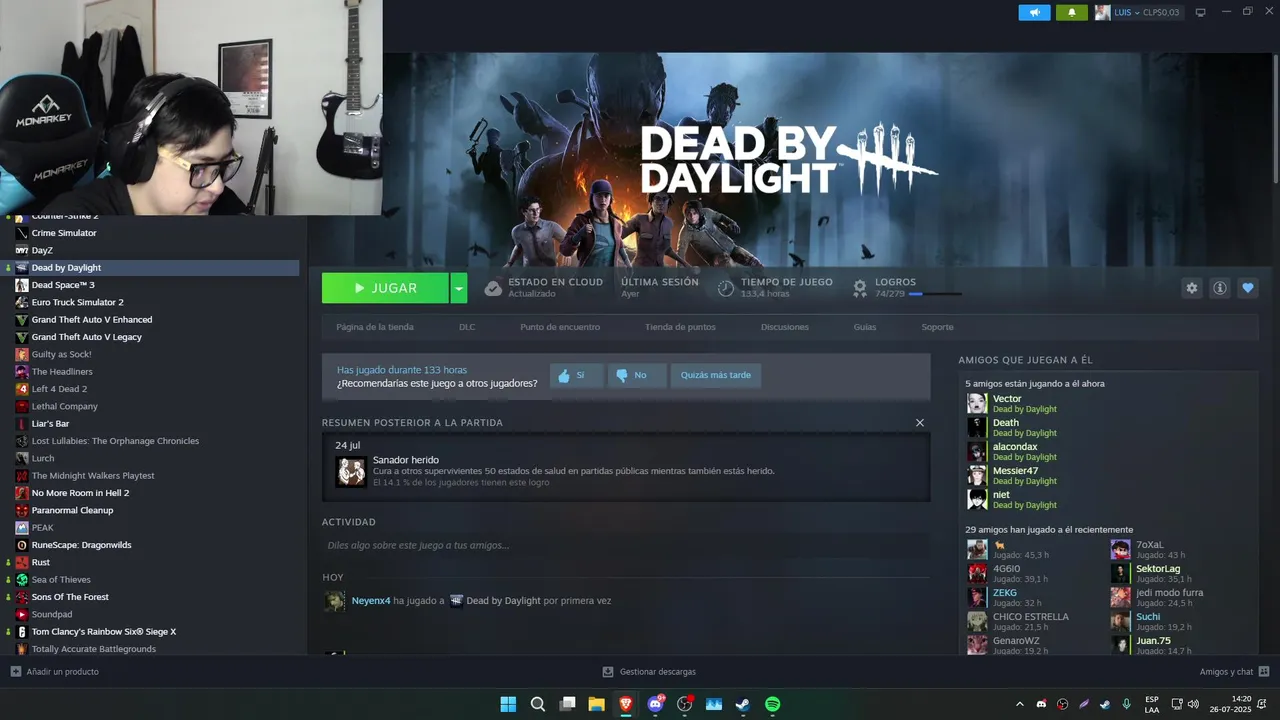Toggle the favorite heart icon
Image resolution: width=1280 pixels, height=720 pixels.
click(x=1247, y=288)
